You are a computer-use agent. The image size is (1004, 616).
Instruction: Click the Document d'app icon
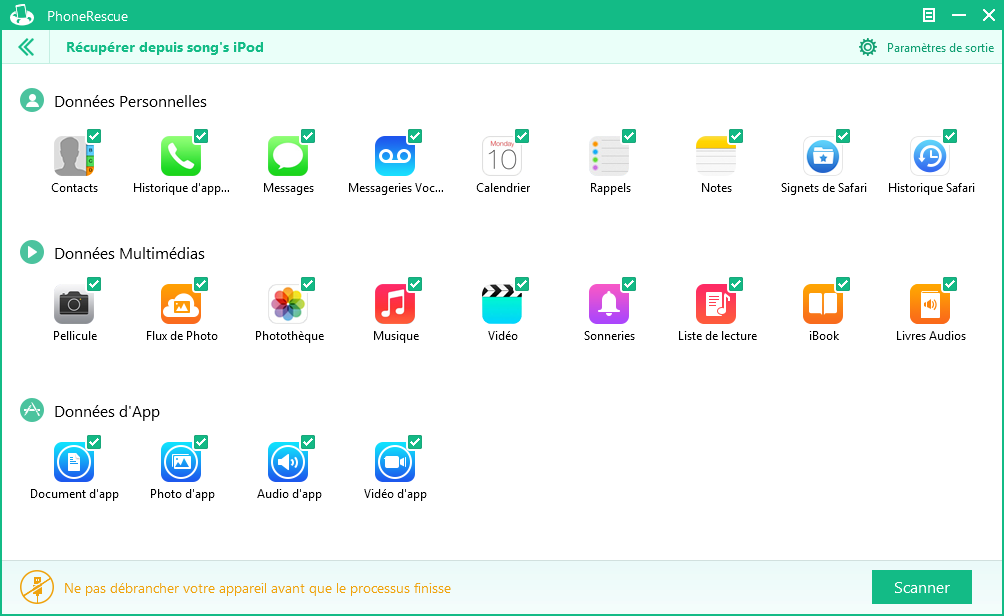point(74,462)
